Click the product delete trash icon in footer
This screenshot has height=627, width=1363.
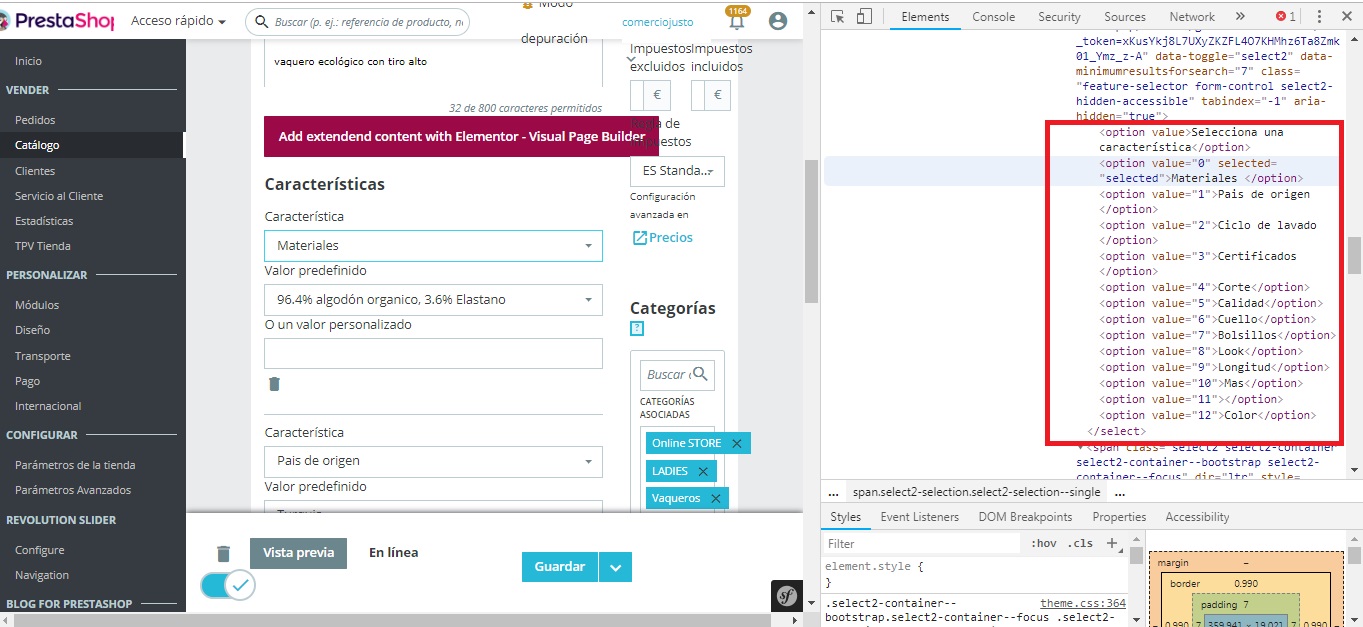tap(223, 553)
